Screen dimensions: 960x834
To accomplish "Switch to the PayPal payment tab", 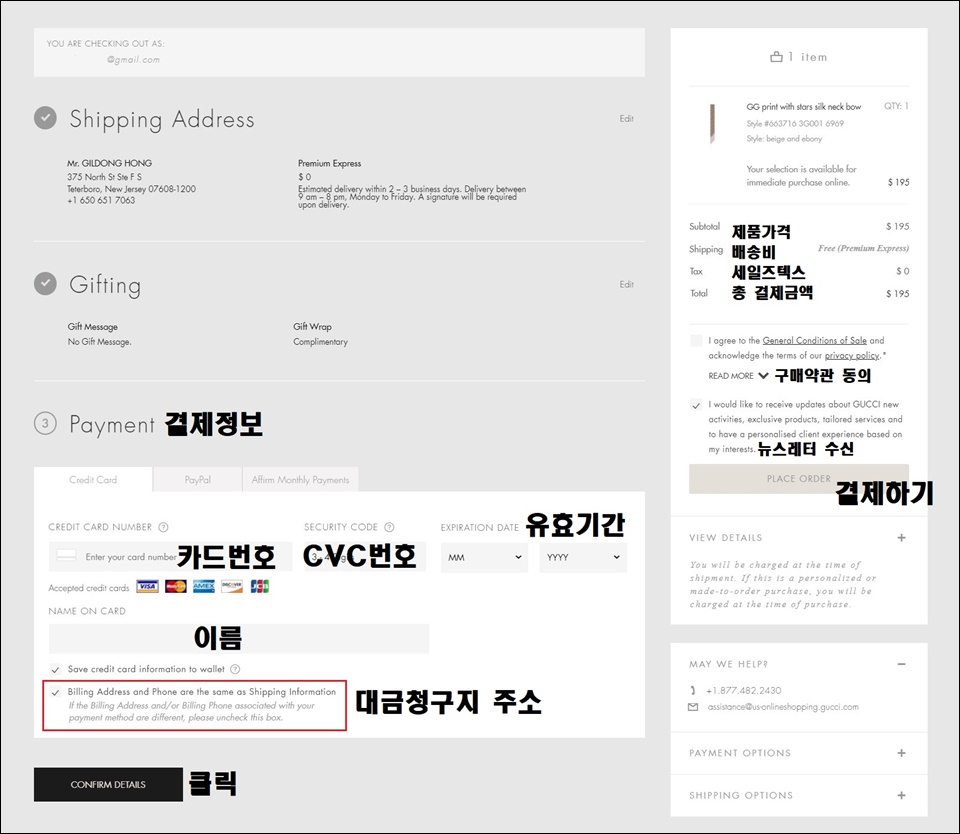I will pos(198,479).
